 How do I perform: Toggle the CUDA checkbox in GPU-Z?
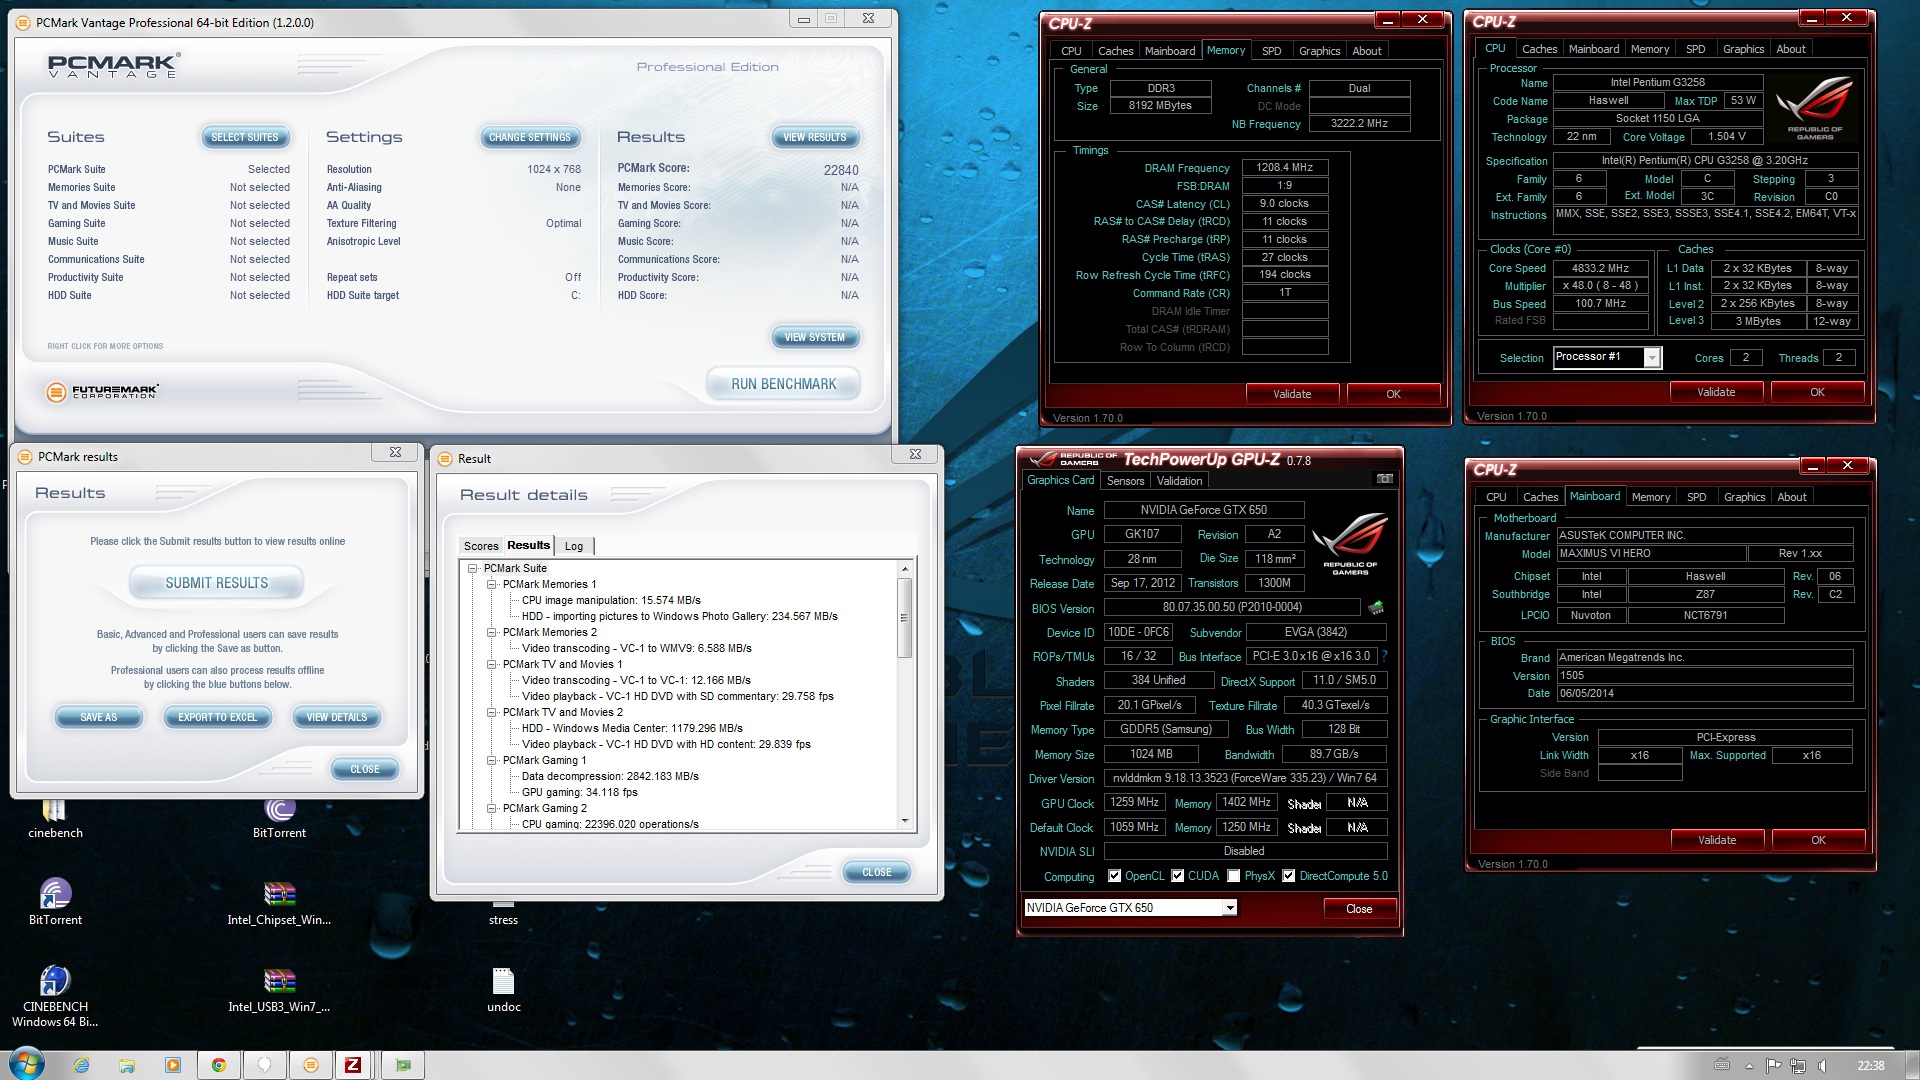tap(1178, 876)
